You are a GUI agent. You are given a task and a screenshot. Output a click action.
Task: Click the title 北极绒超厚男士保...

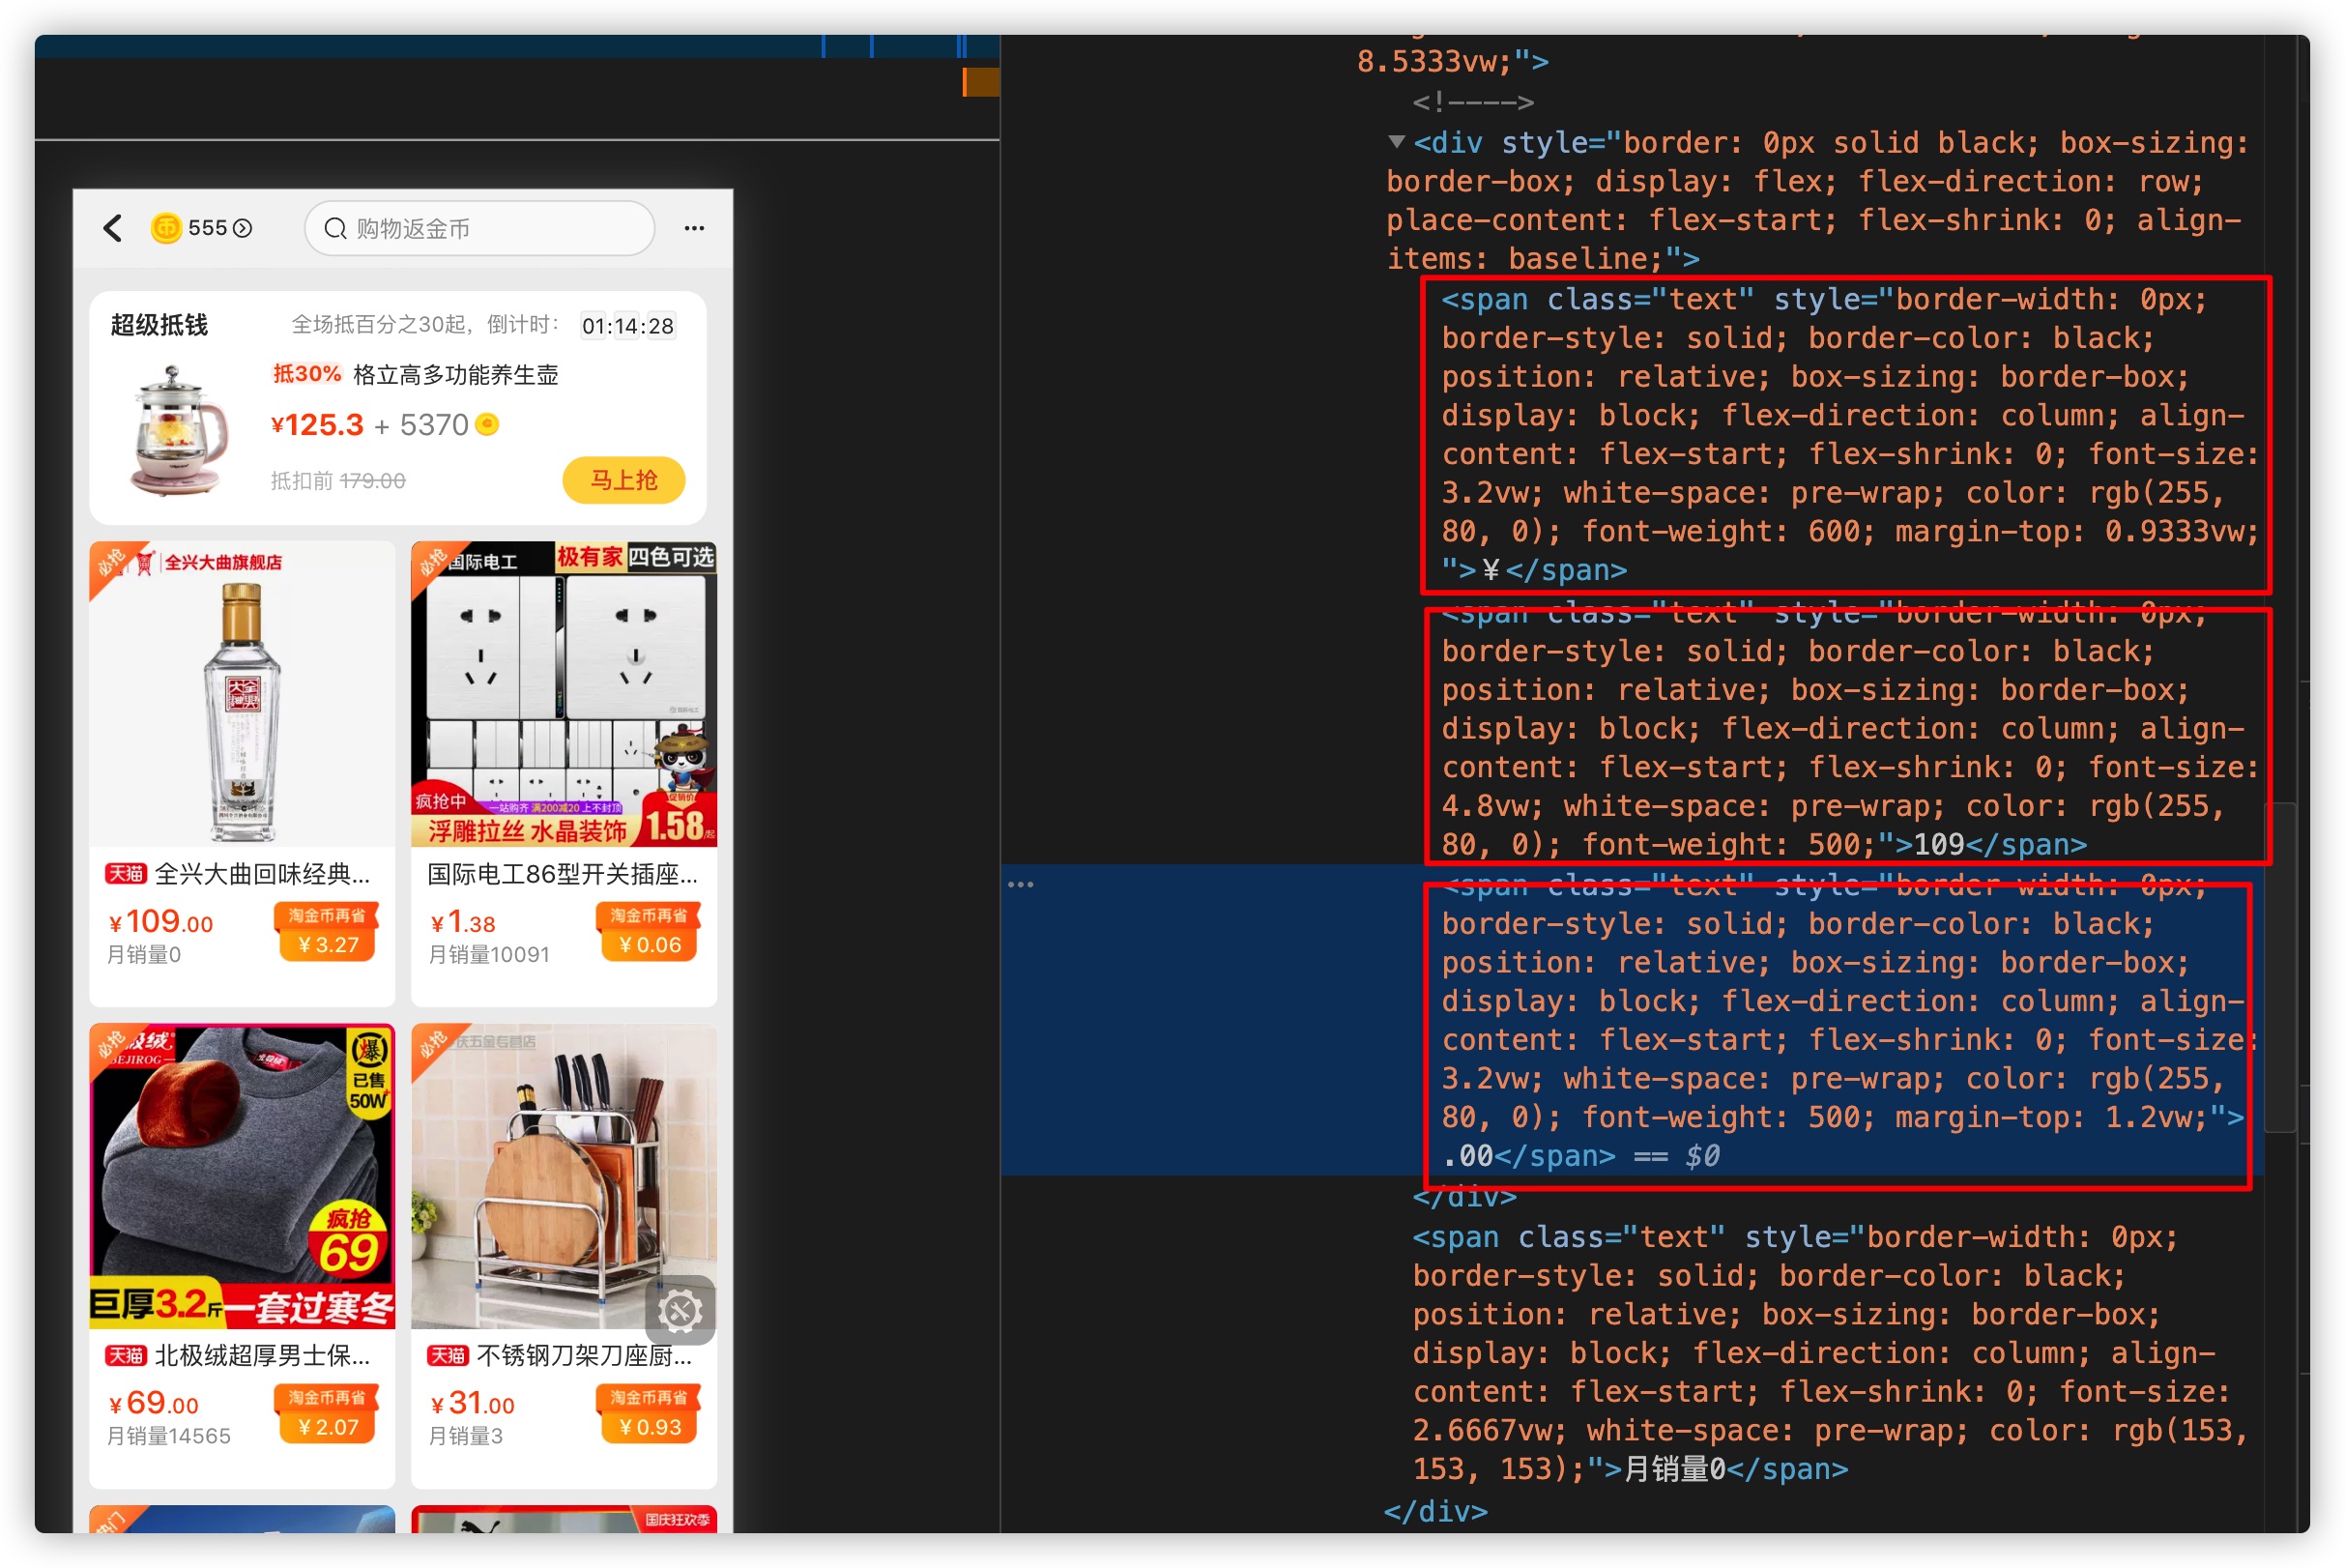(x=262, y=1356)
